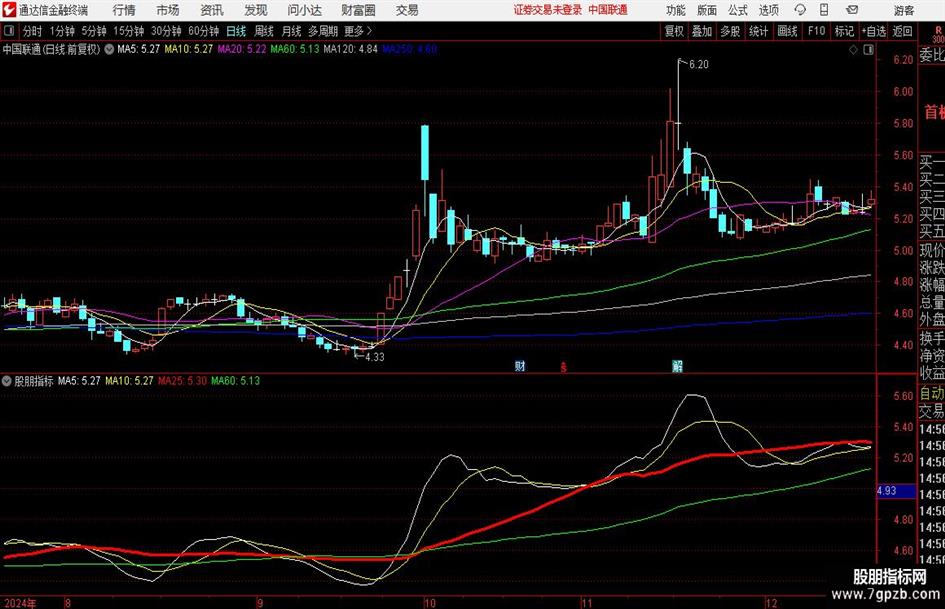Open the 财富圈 menu
This screenshot has height=609, width=945.
358,10
